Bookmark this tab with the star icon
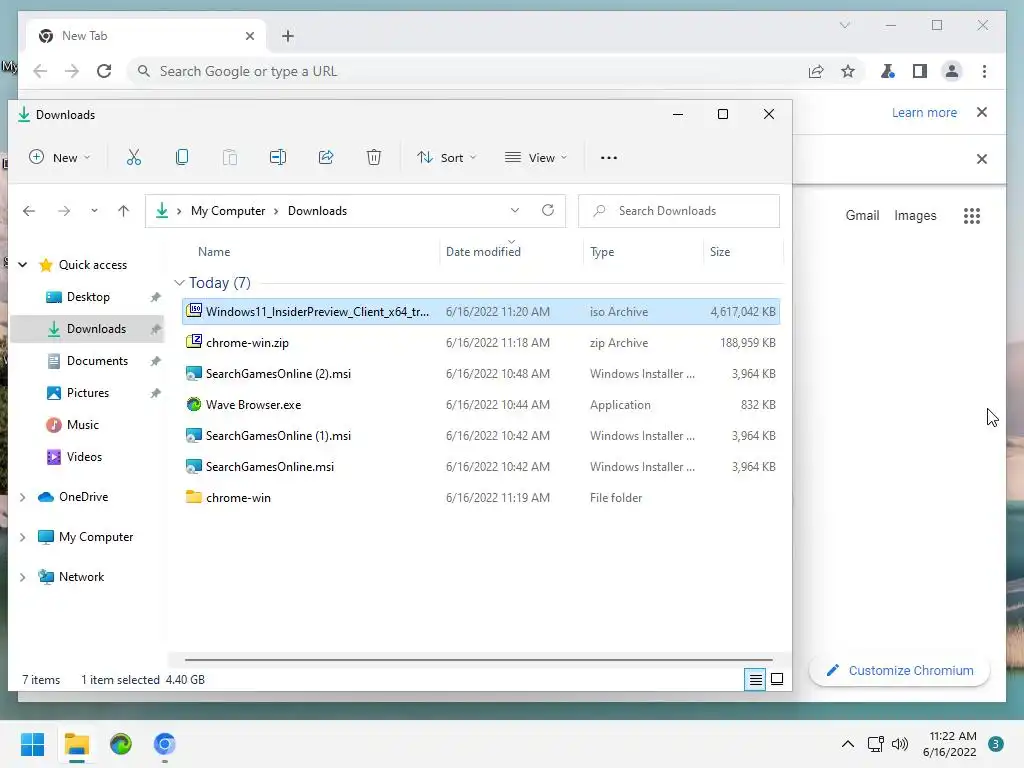 click(848, 71)
